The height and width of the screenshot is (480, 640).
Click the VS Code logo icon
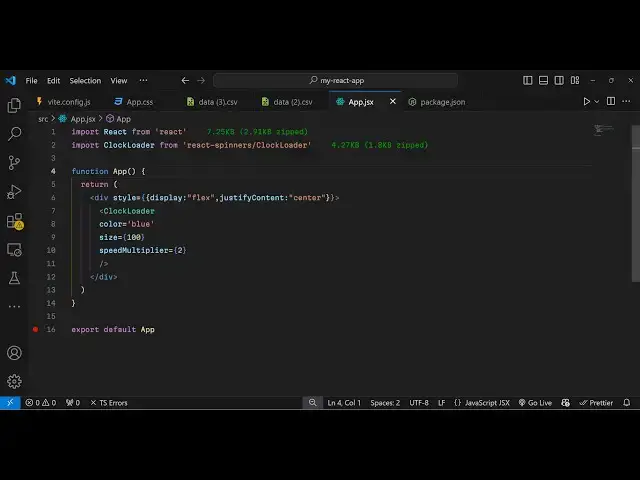(11, 80)
